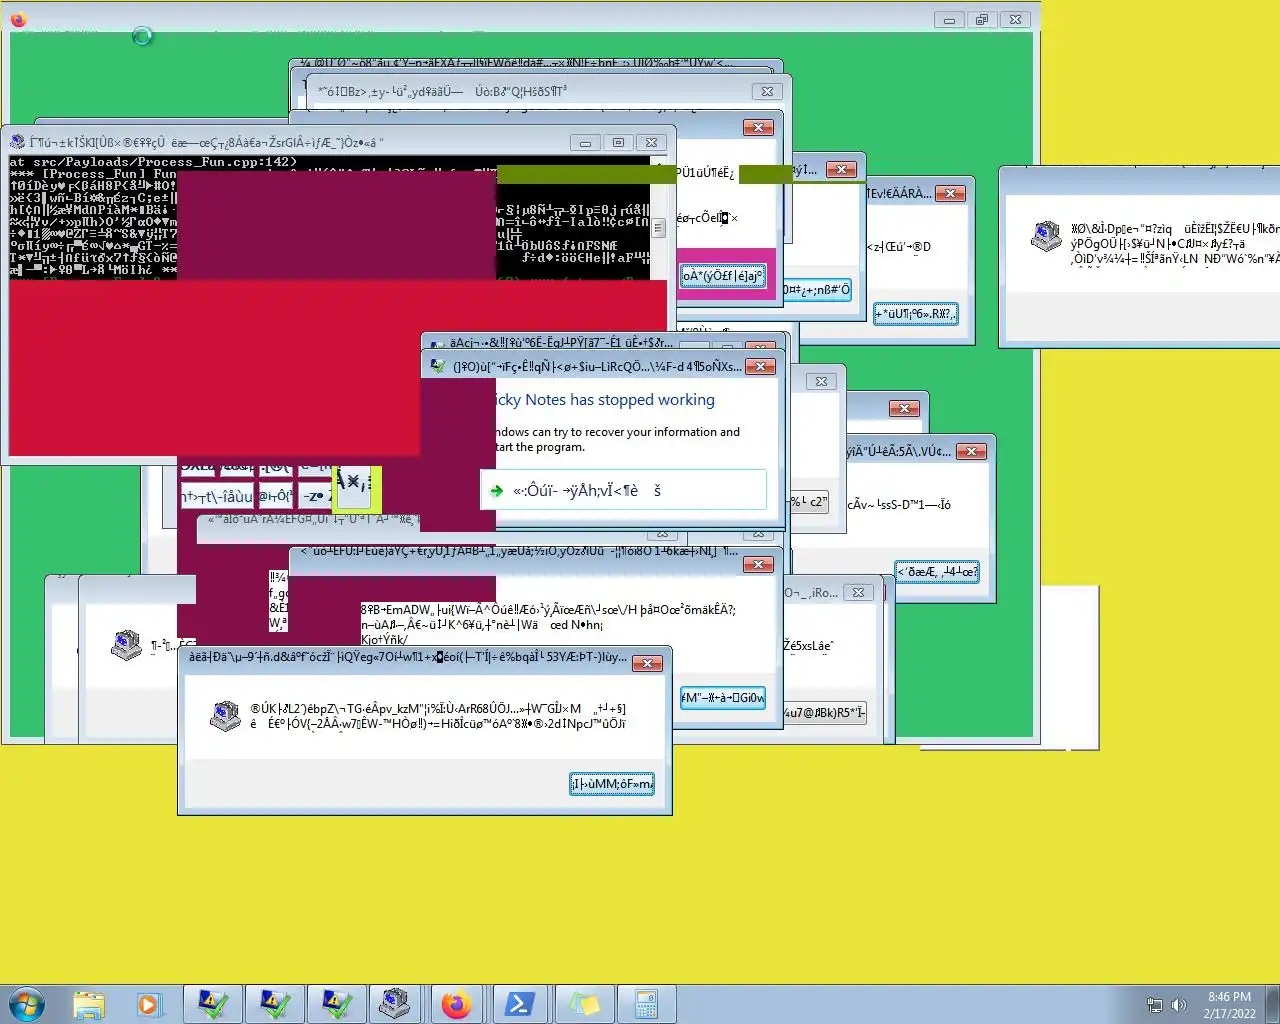Close the 'ûò┴EFU' titled dialog

758,564
